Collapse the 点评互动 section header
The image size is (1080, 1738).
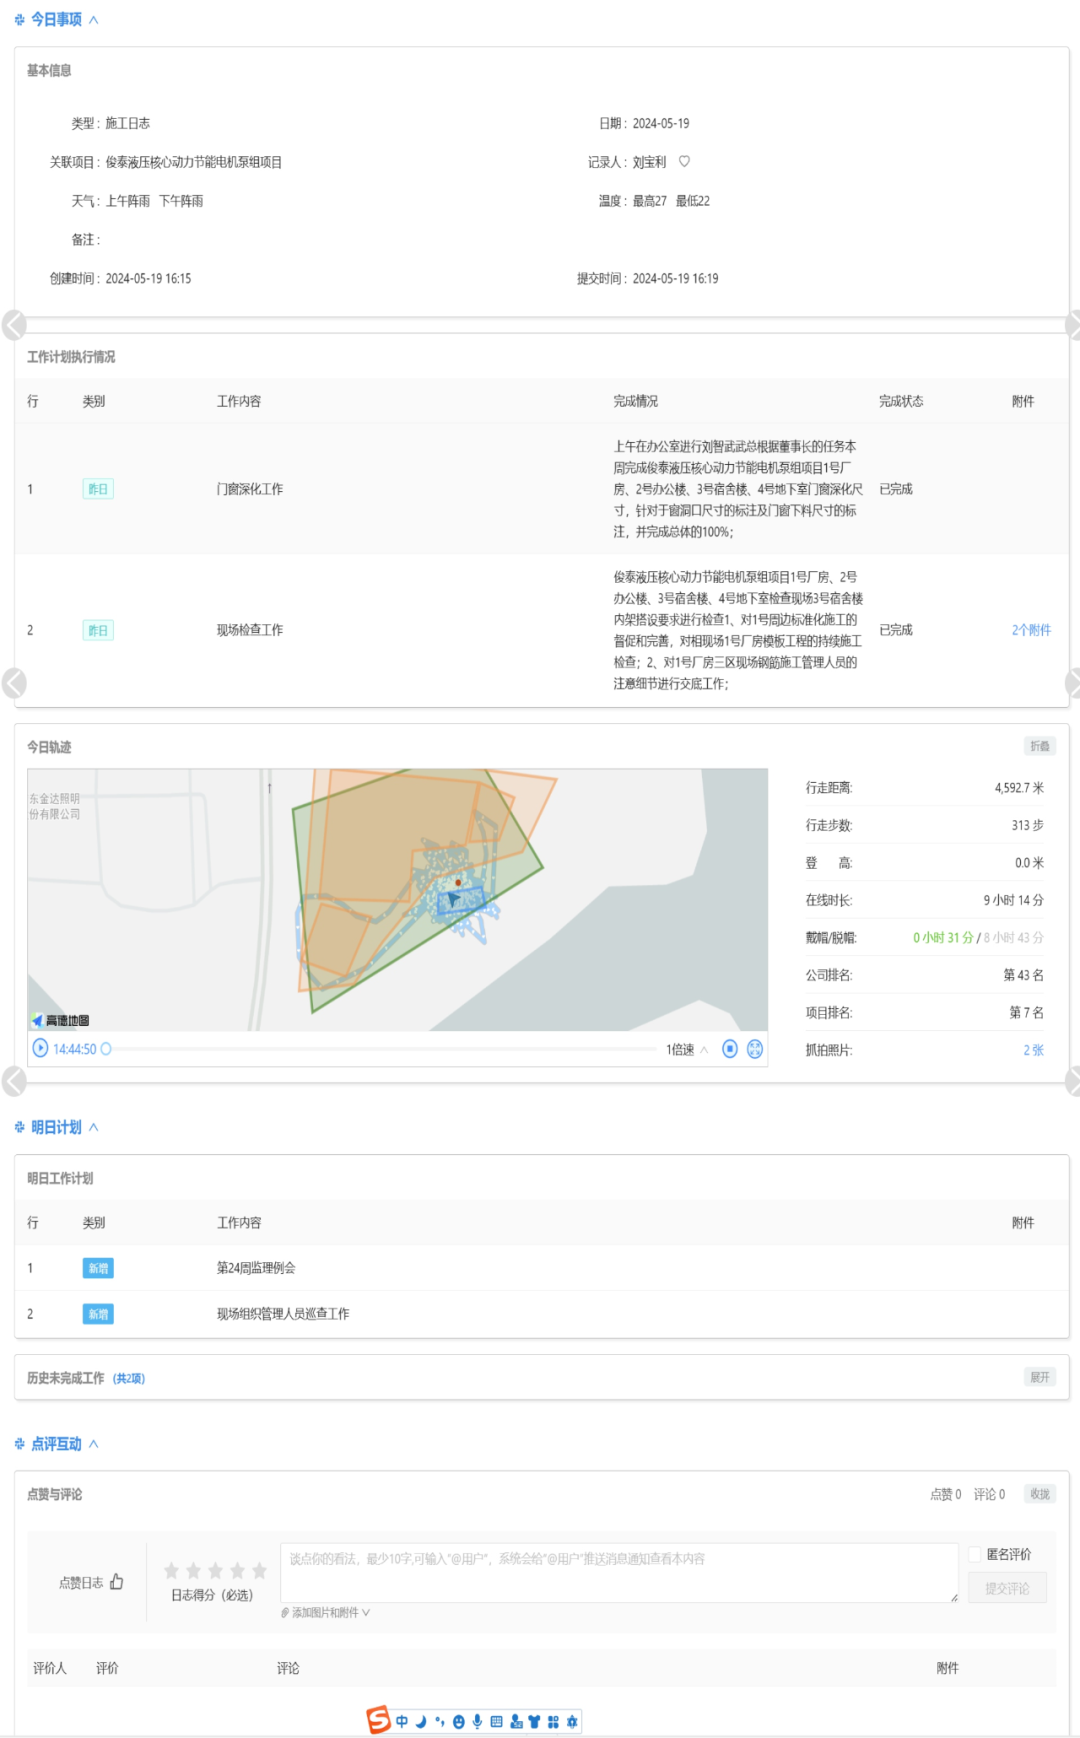[93, 1444]
